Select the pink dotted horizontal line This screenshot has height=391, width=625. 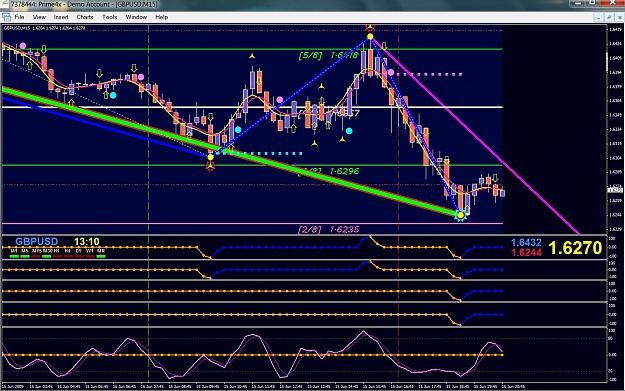pos(429,74)
